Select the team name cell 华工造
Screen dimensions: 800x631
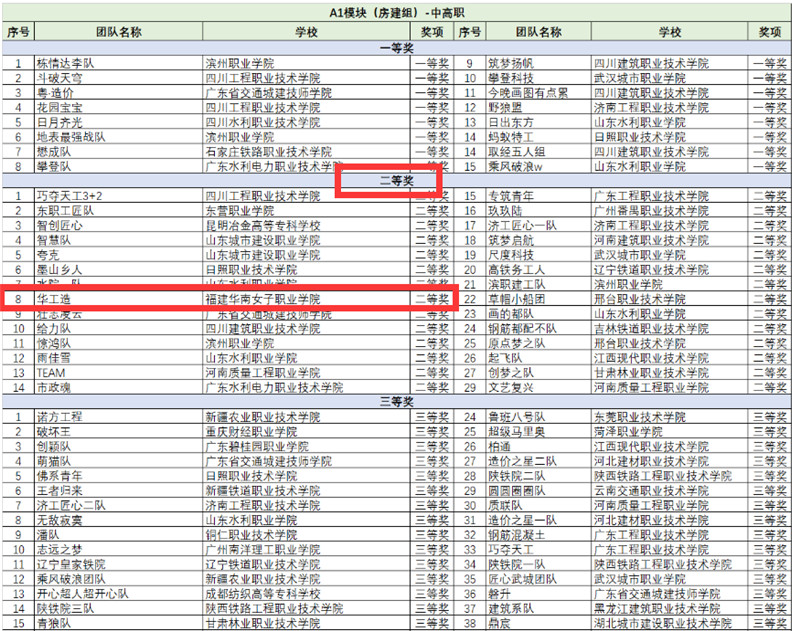[x=55, y=299]
